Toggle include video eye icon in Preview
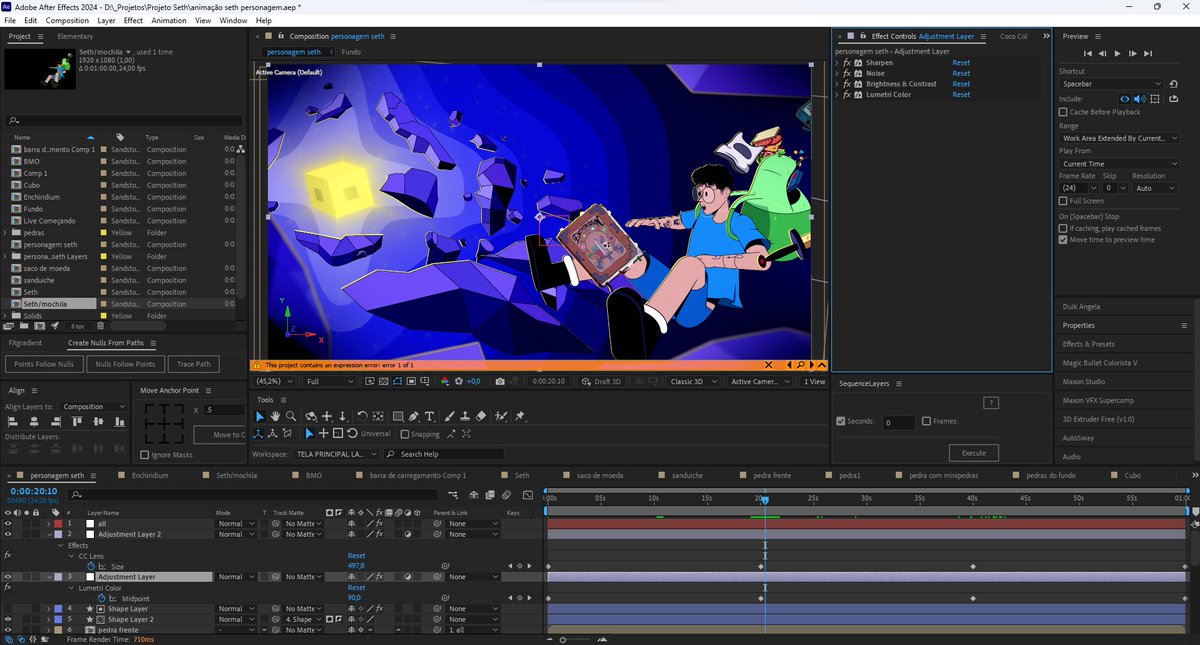Screen dimensions: 1200x645 coord(1125,99)
